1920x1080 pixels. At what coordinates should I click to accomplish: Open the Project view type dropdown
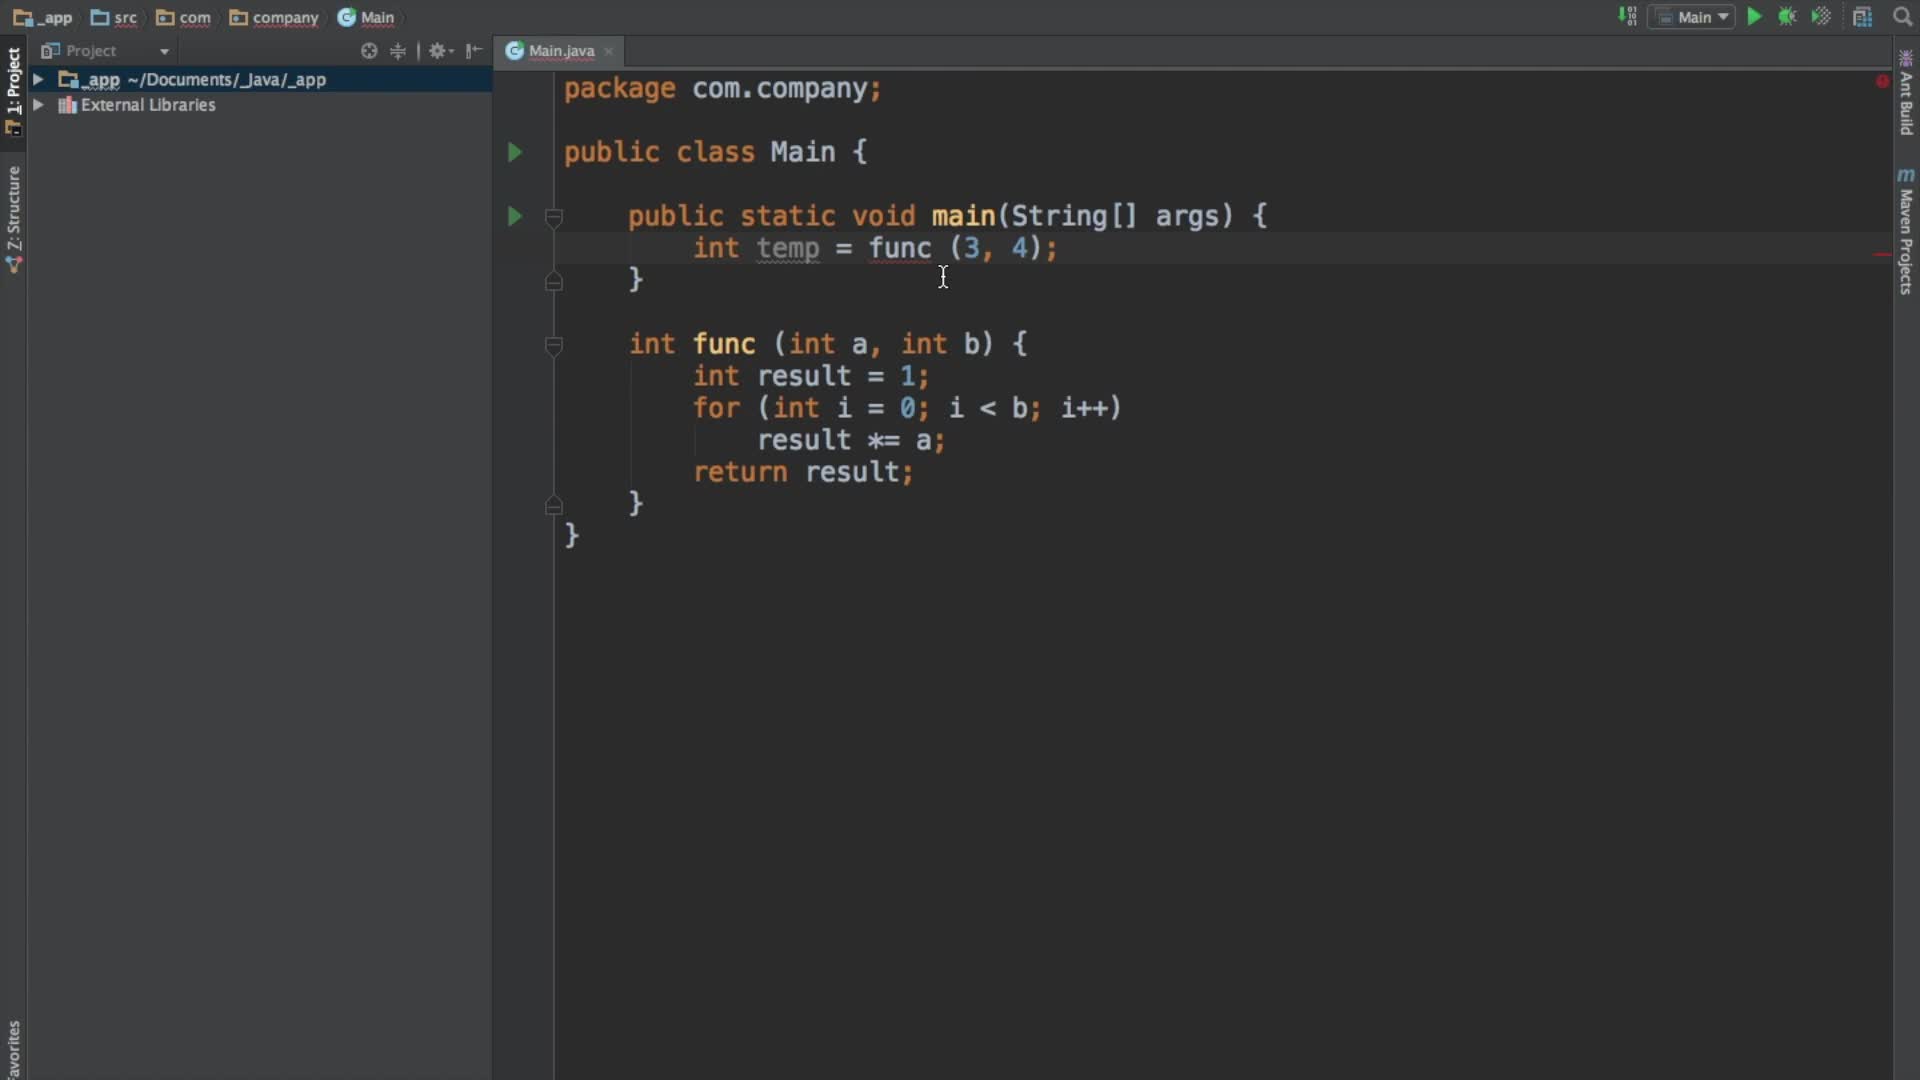(x=164, y=51)
